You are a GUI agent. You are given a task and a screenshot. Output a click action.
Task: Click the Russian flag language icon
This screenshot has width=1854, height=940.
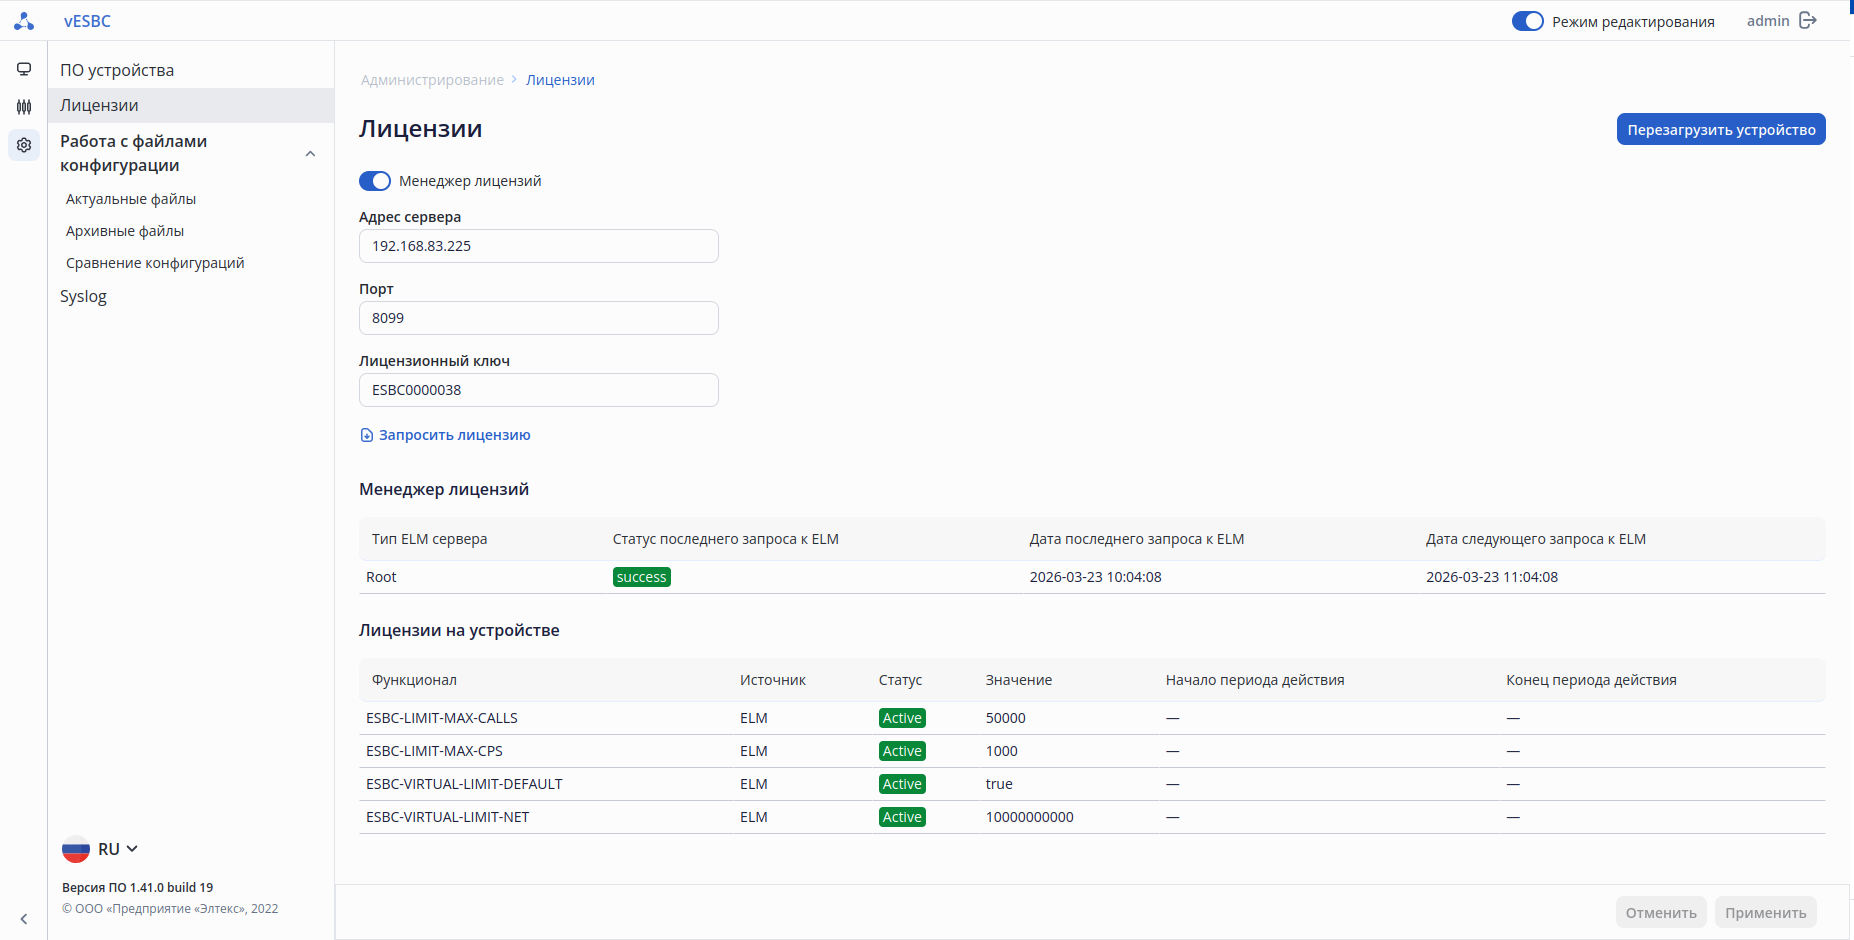(x=76, y=849)
